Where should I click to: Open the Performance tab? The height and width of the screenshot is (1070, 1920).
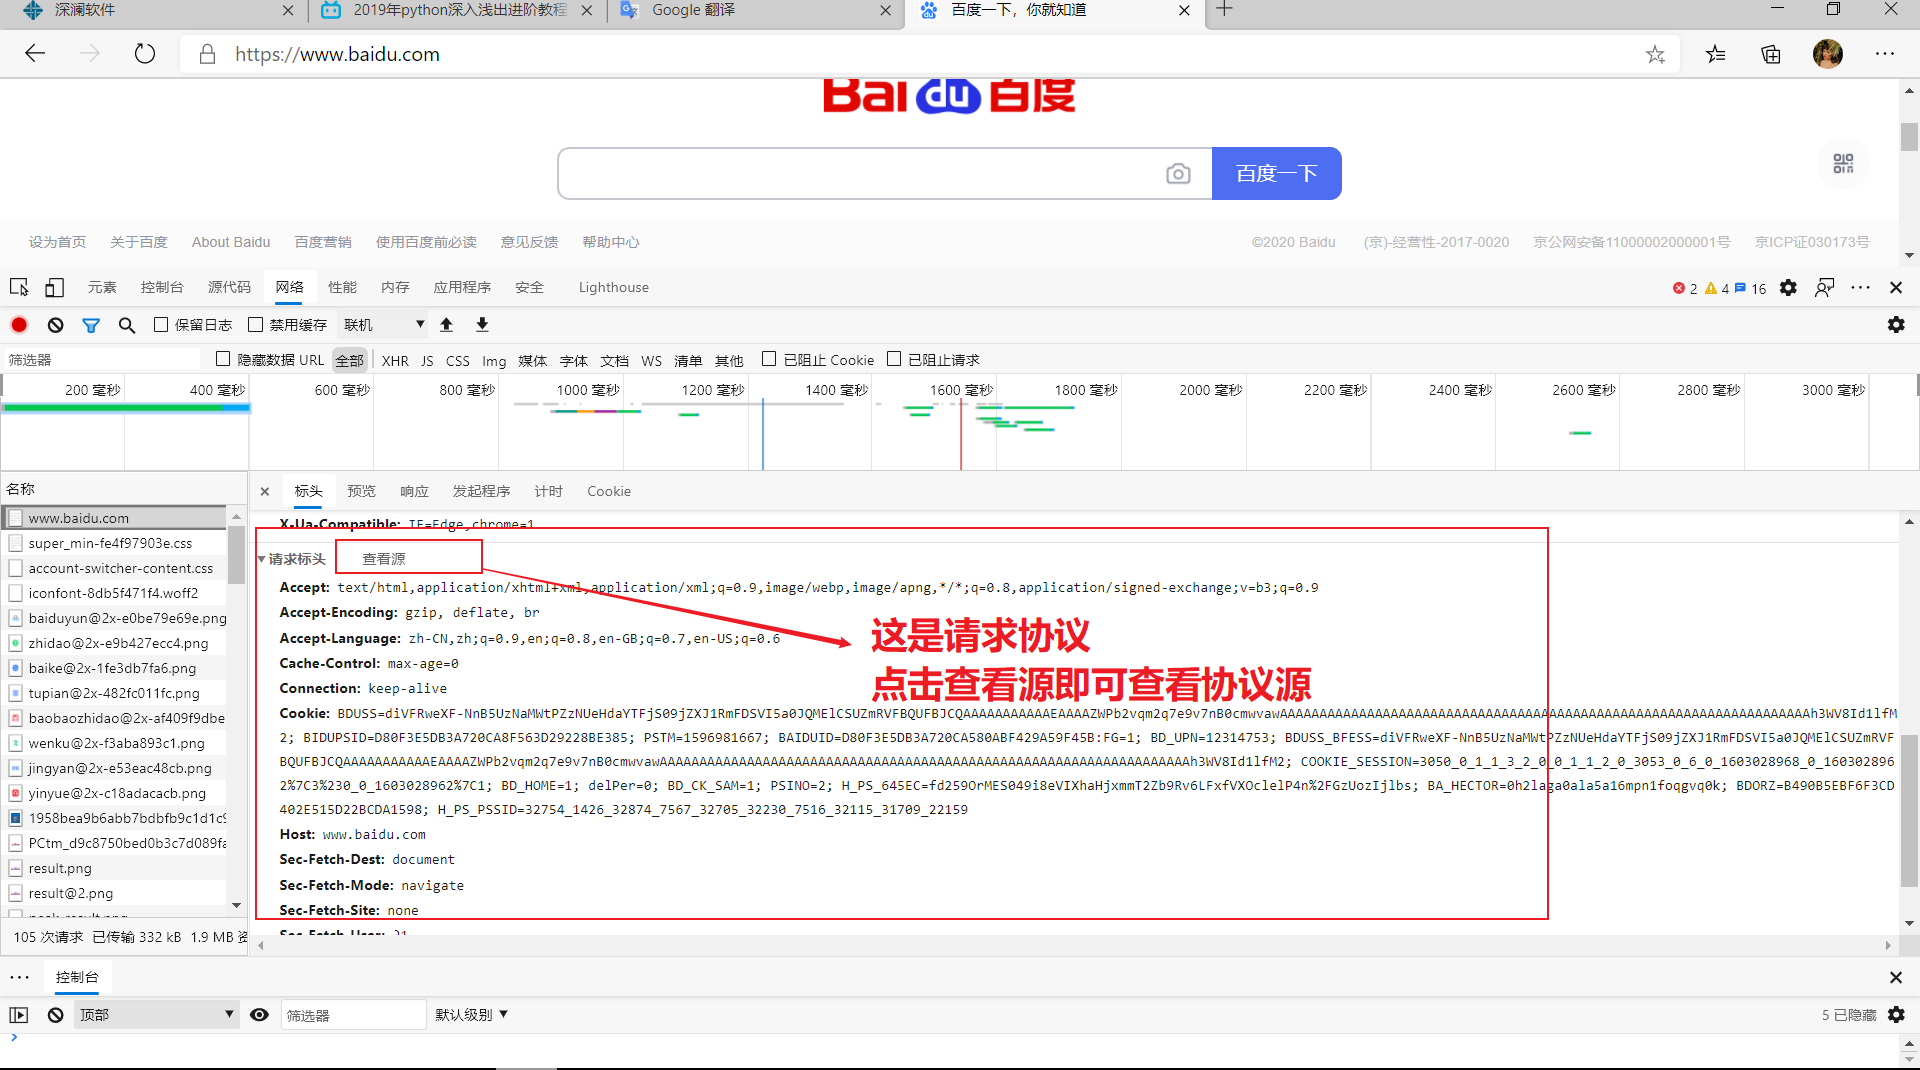coord(342,288)
